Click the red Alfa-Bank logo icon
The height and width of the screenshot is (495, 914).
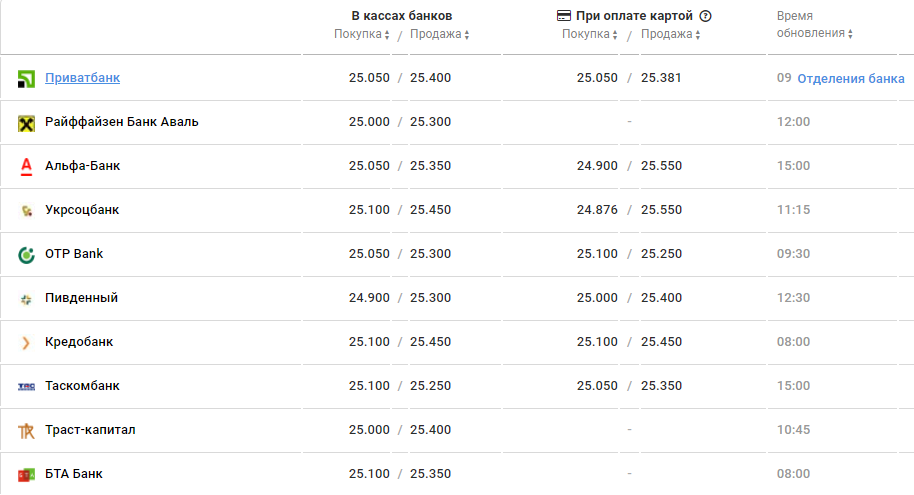[27, 166]
